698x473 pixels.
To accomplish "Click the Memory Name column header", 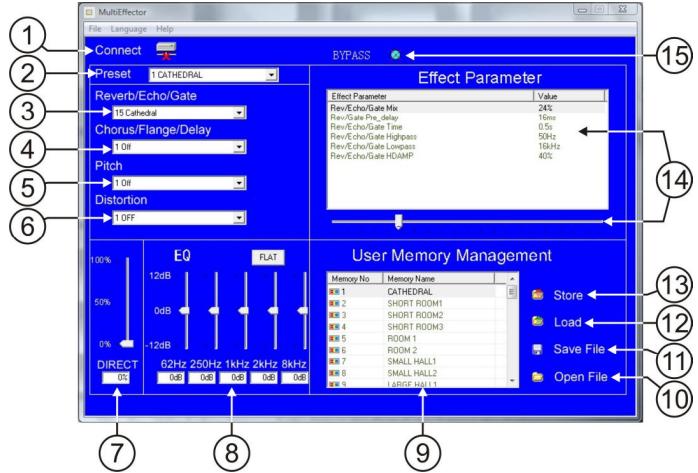I will (438, 279).
